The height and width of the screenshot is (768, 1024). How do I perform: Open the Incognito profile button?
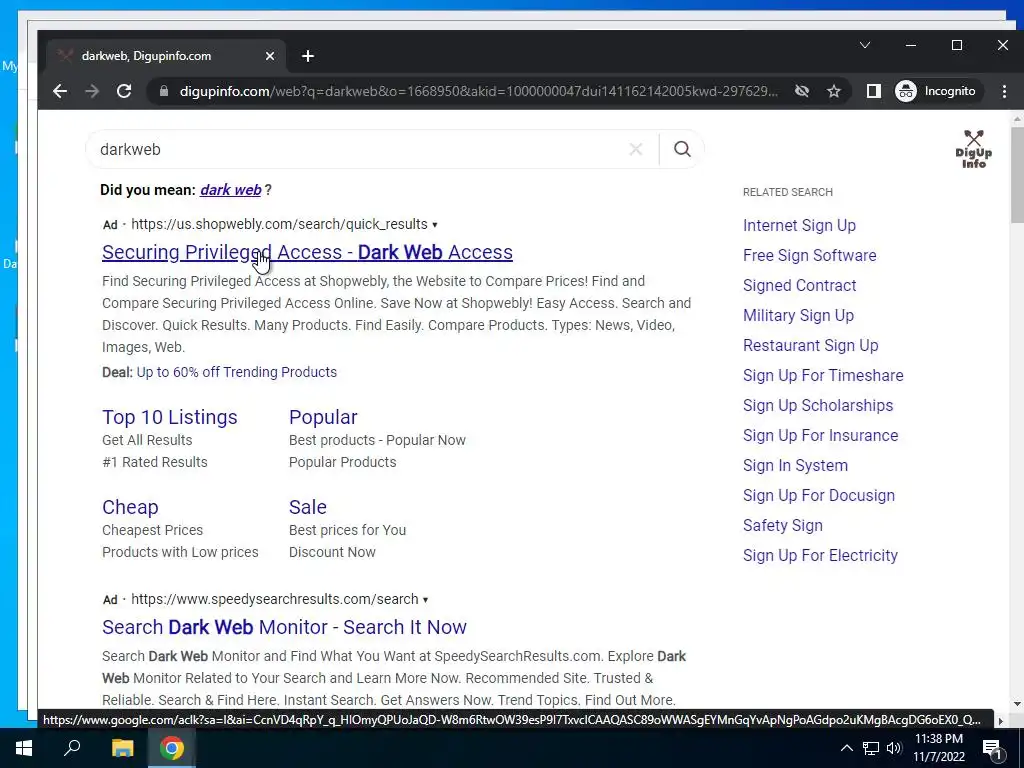[935, 91]
